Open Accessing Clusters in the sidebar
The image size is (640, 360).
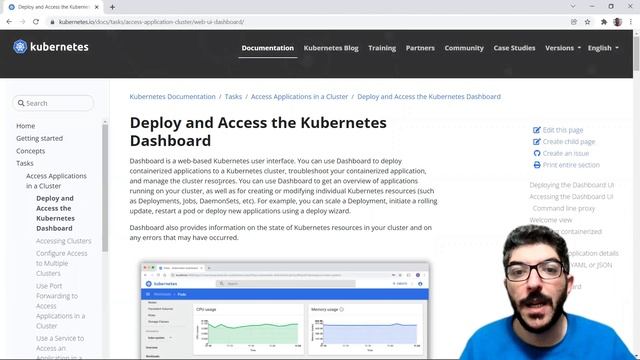tap(64, 241)
